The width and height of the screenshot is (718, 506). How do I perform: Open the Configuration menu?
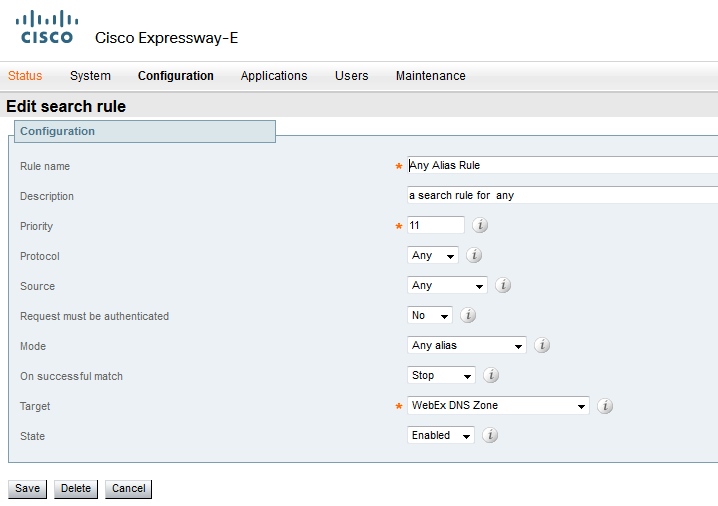tap(176, 76)
